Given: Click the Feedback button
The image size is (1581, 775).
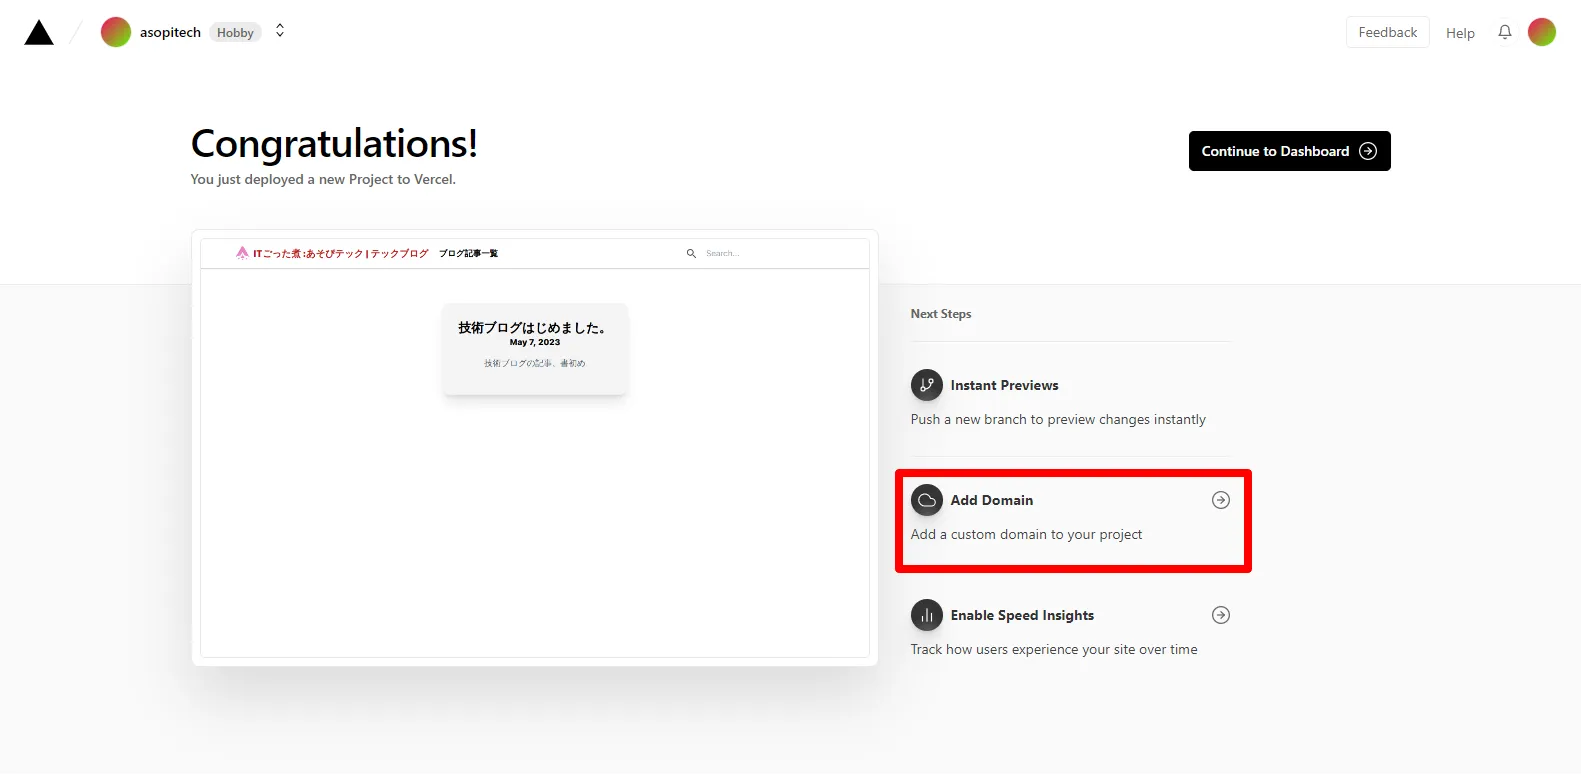Looking at the screenshot, I should coord(1387,32).
